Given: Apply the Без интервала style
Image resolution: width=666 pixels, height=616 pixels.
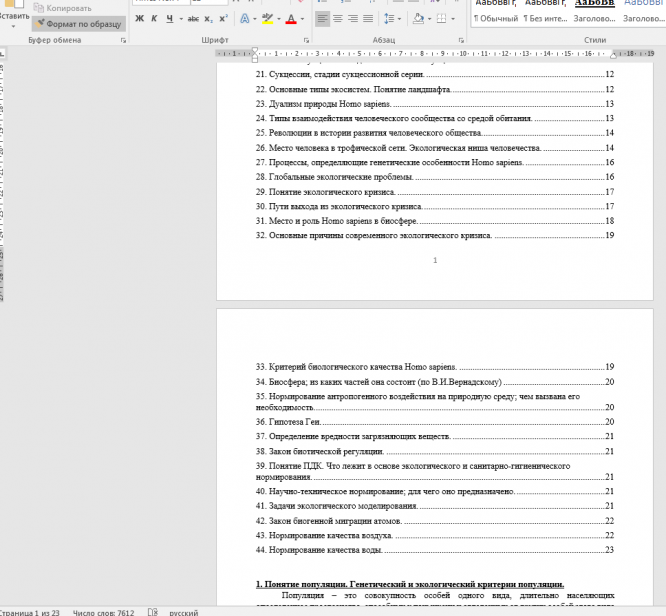Looking at the screenshot, I should coord(545,13).
